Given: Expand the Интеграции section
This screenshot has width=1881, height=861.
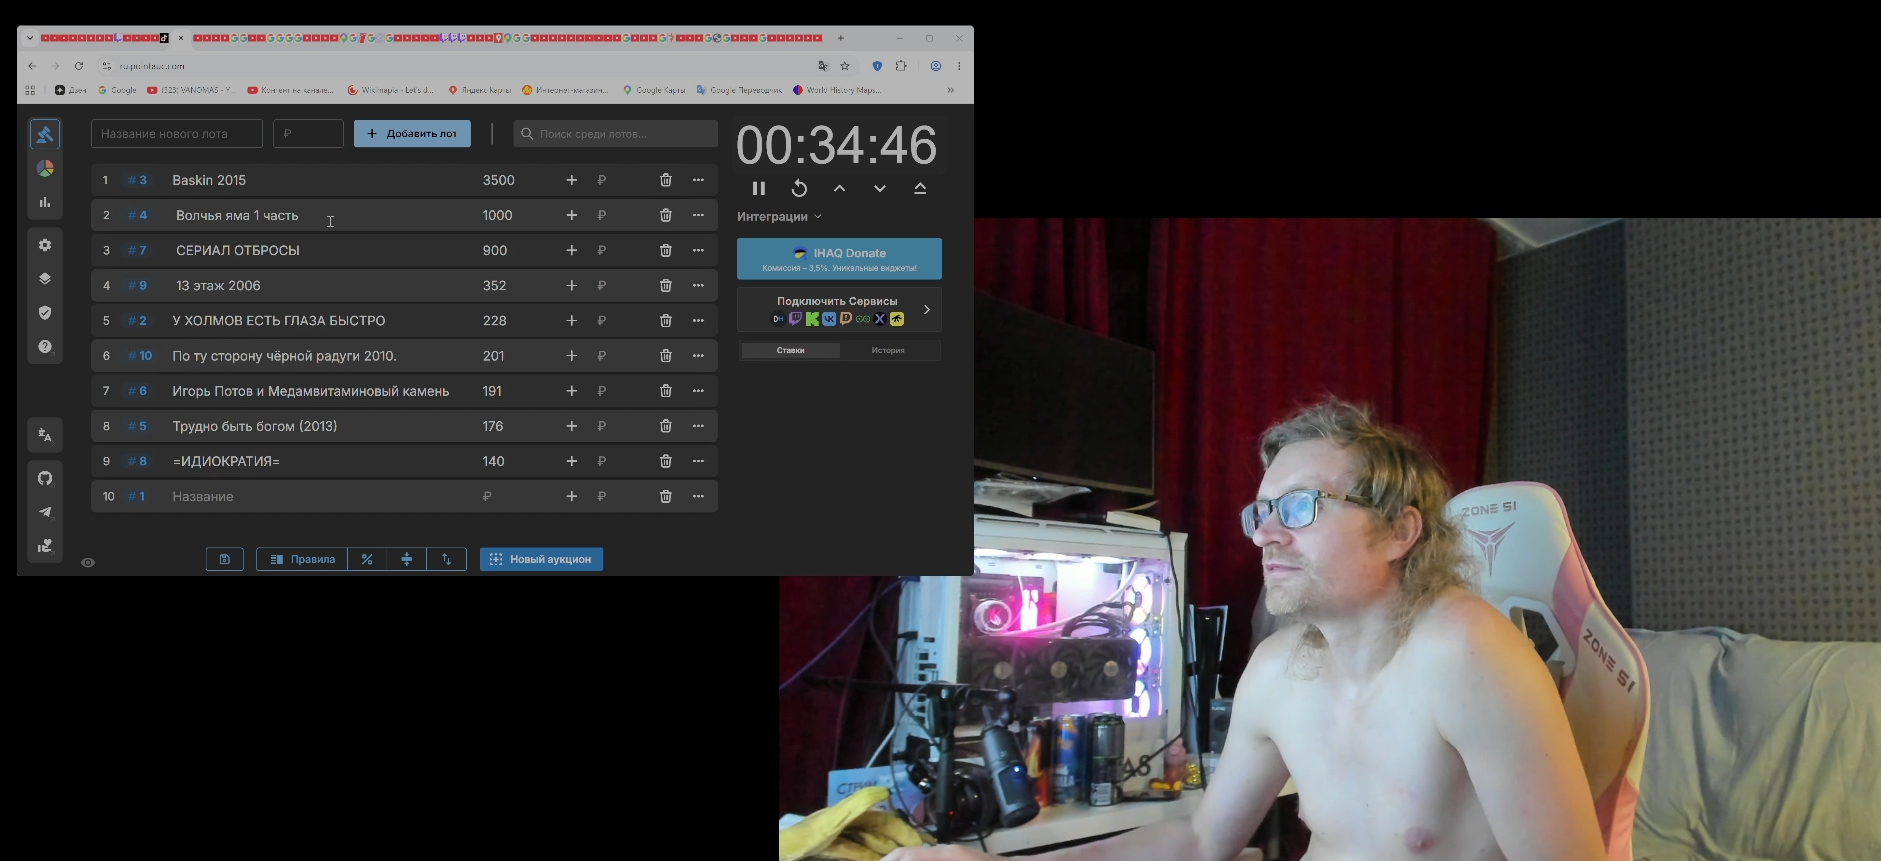Looking at the screenshot, I should click(x=779, y=216).
